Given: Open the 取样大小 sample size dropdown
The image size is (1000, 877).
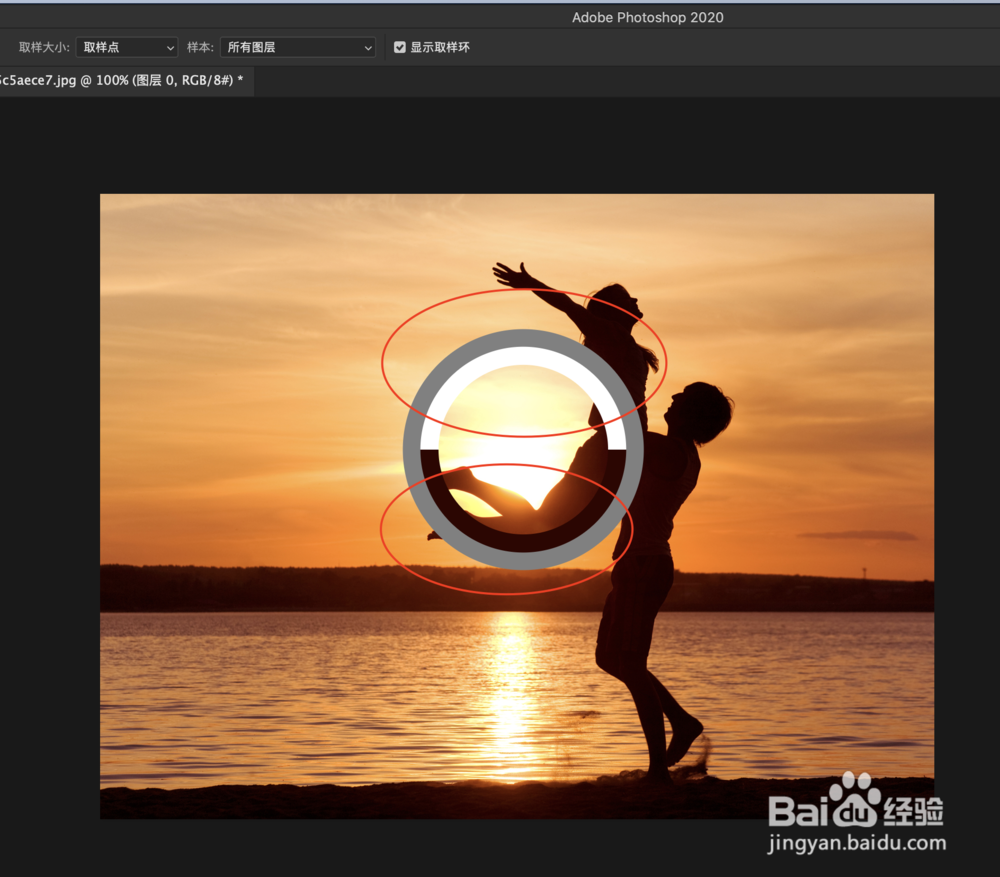Looking at the screenshot, I should tap(126, 47).
